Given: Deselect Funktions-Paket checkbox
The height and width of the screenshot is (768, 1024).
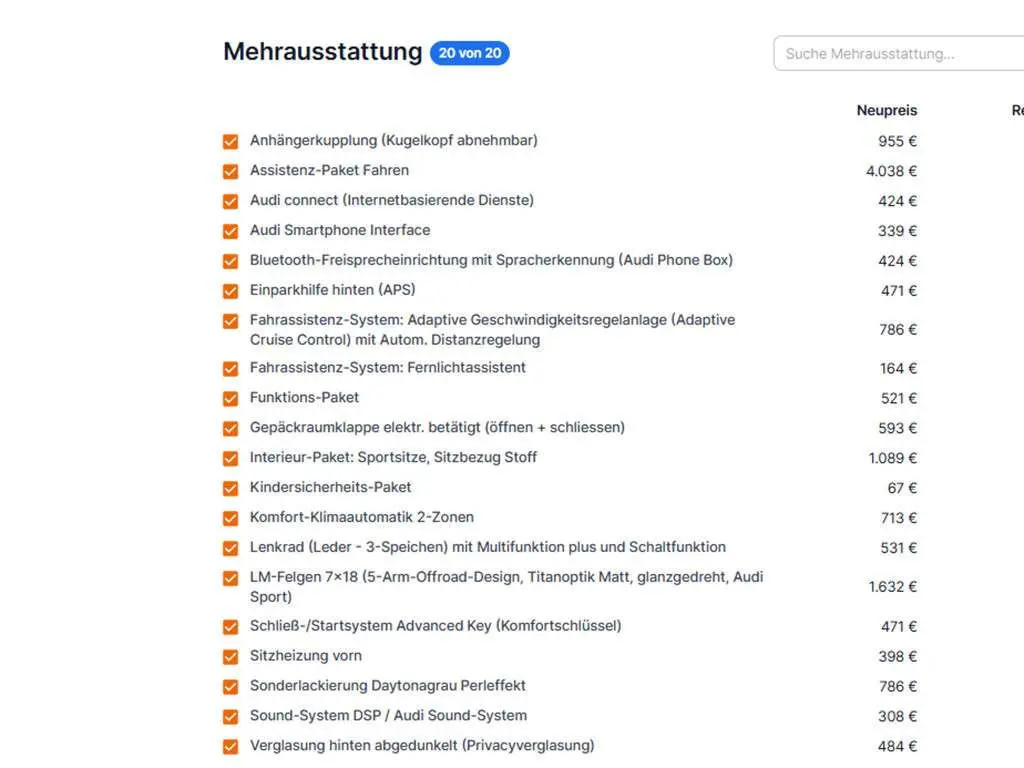Looking at the screenshot, I should point(231,399).
